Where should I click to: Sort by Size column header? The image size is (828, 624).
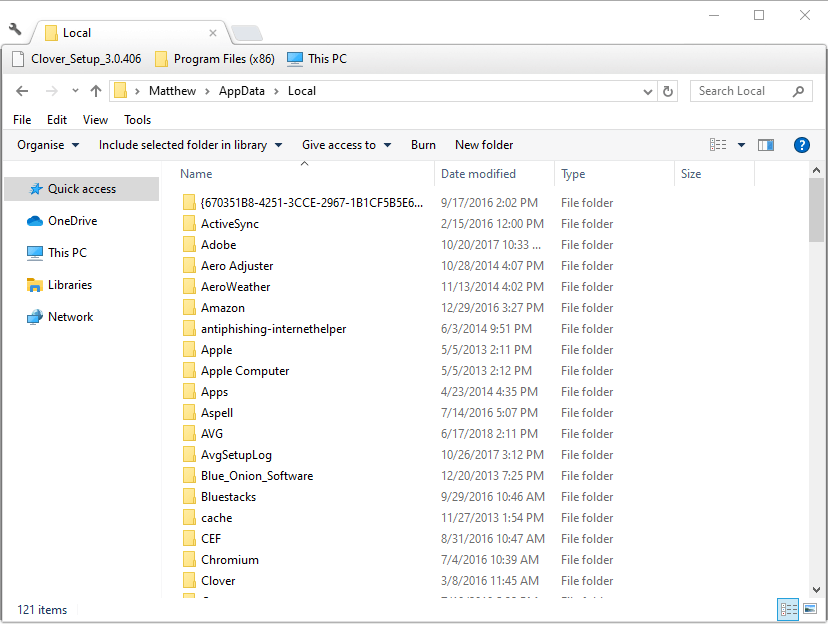[691, 174]
